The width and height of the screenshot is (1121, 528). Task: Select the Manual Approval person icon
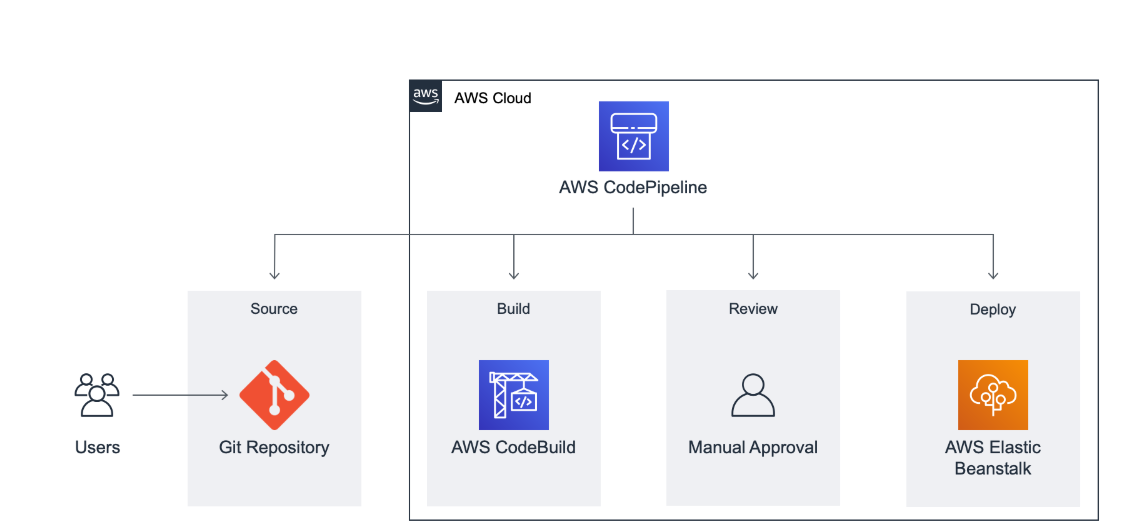coord(753,395)
